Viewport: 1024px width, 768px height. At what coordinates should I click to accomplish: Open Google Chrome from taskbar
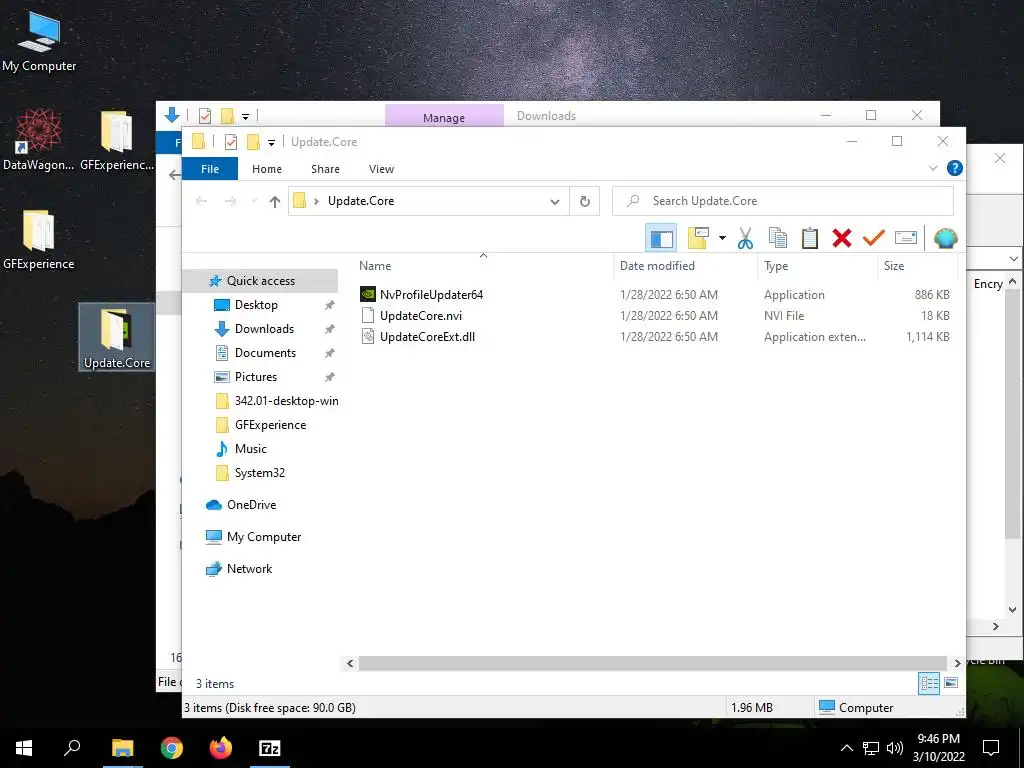pyautogui.click(x=171, y=748)
